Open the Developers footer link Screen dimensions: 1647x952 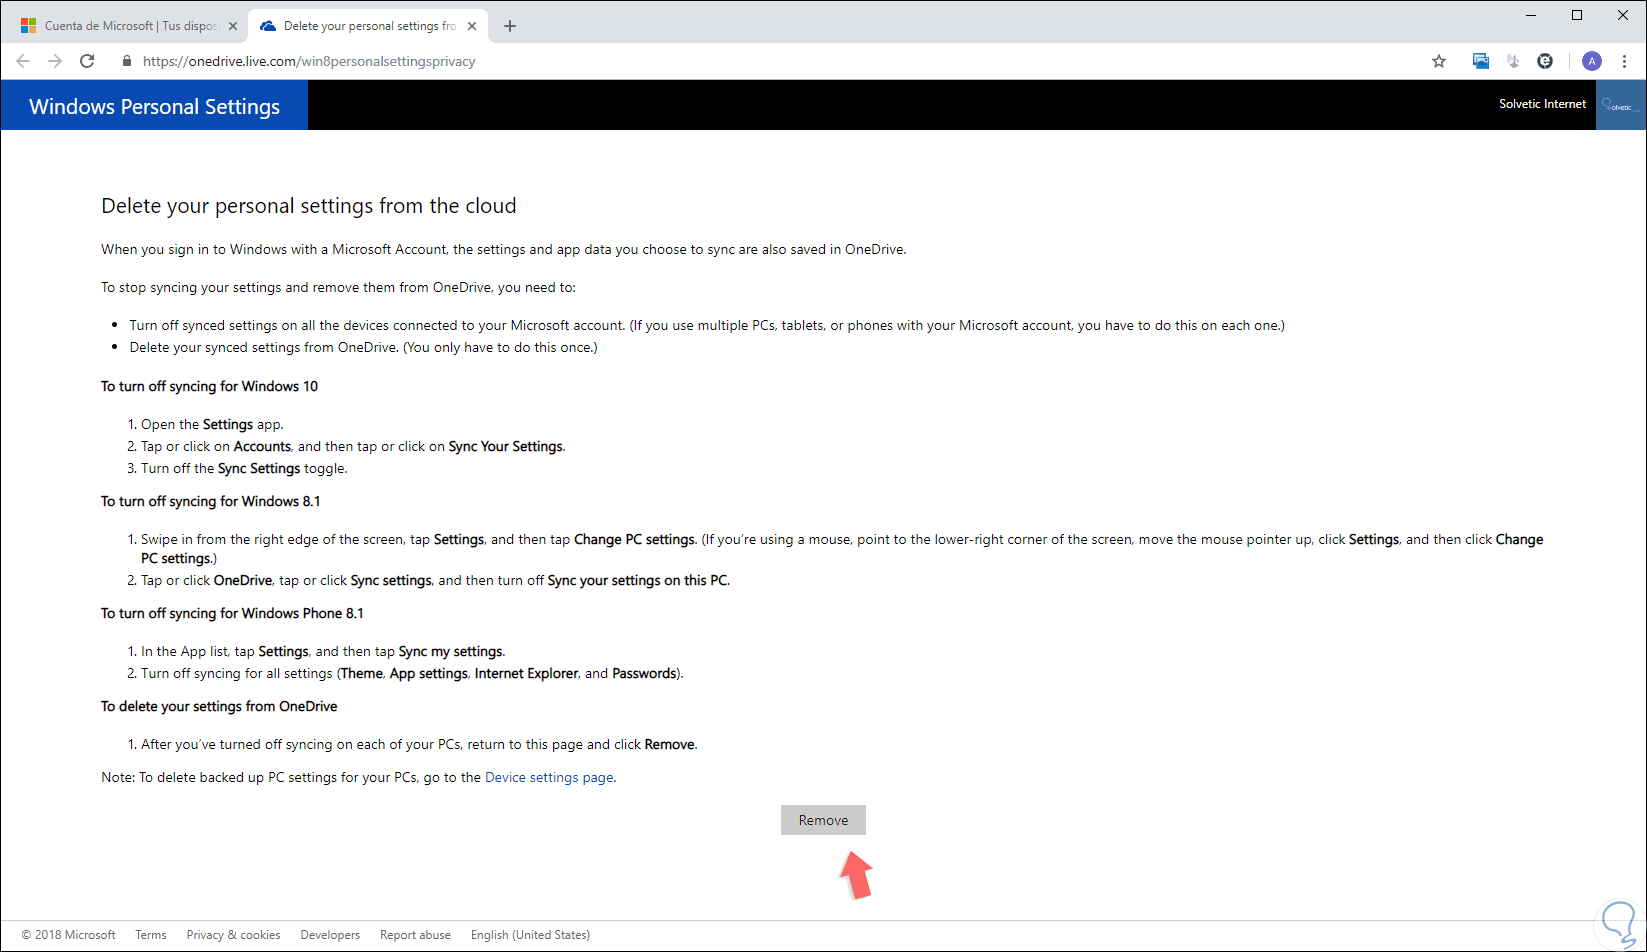click(x=330, y=935)
